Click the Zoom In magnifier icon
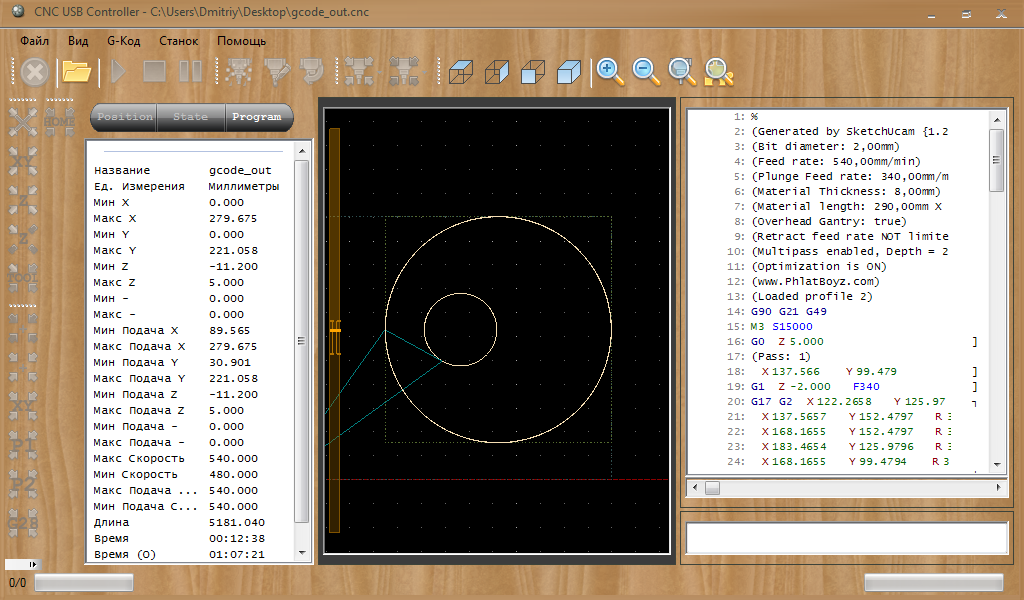Image resolution: width=1024 pixels, height=600 pixels. 609,70
